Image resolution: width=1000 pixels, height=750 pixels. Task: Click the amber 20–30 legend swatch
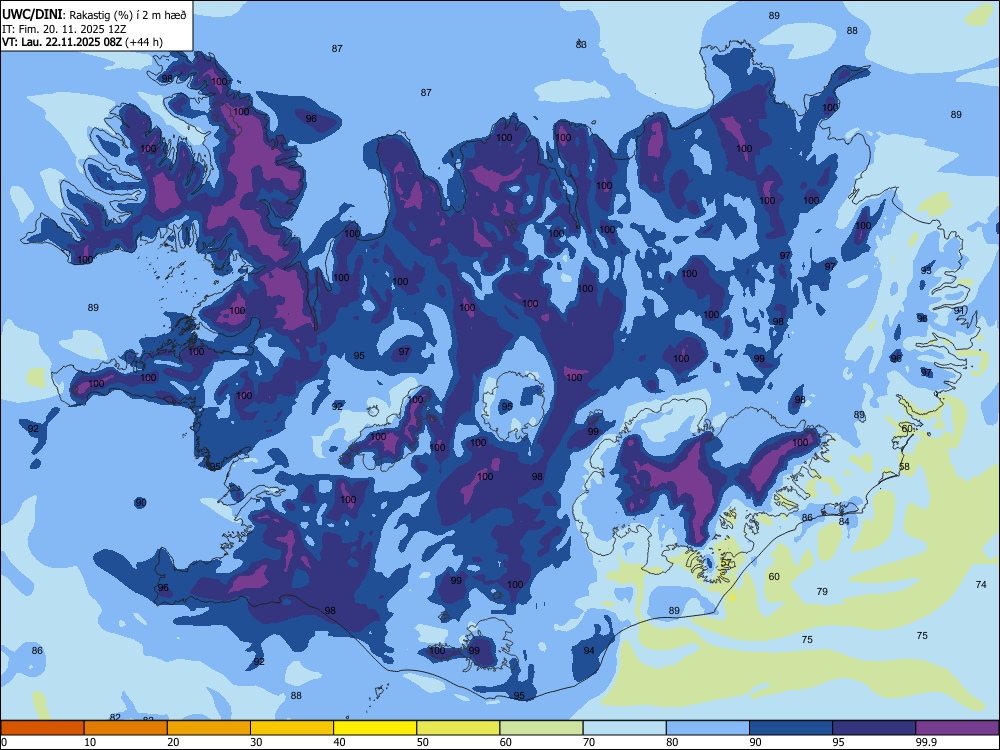[209, 728]
